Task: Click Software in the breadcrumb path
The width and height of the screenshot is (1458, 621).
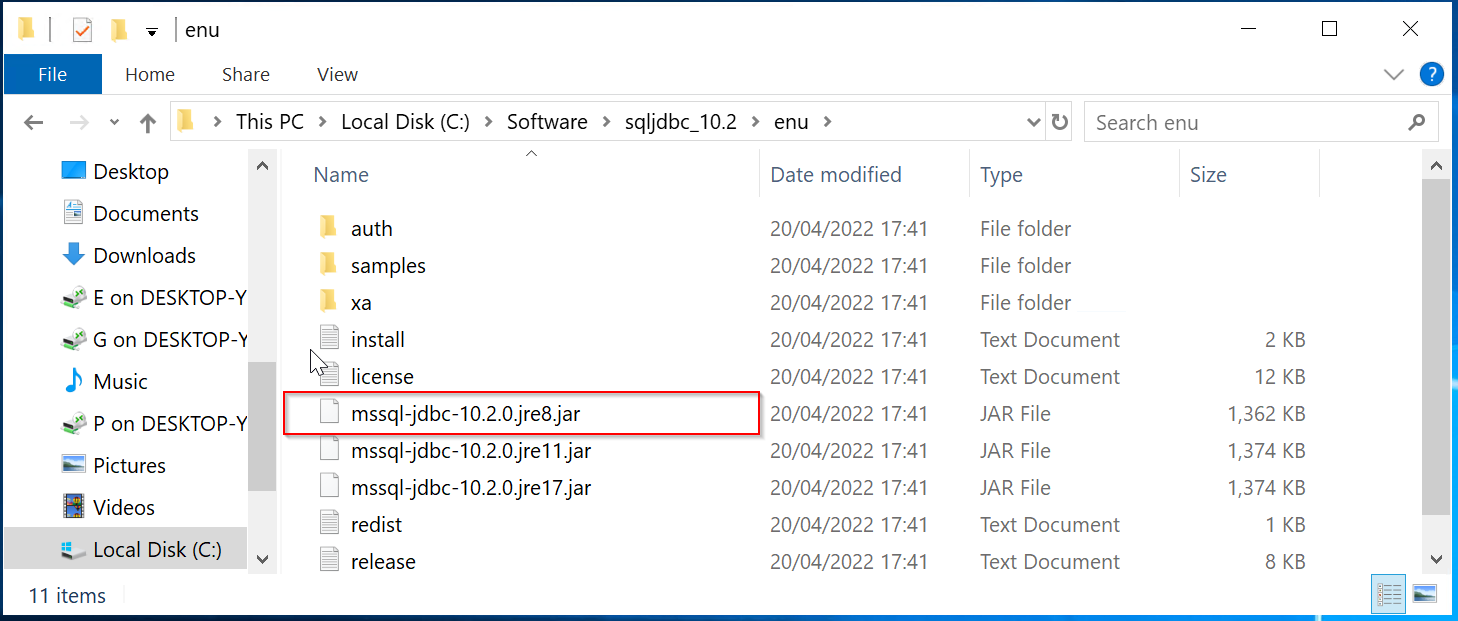Action: 547,122
